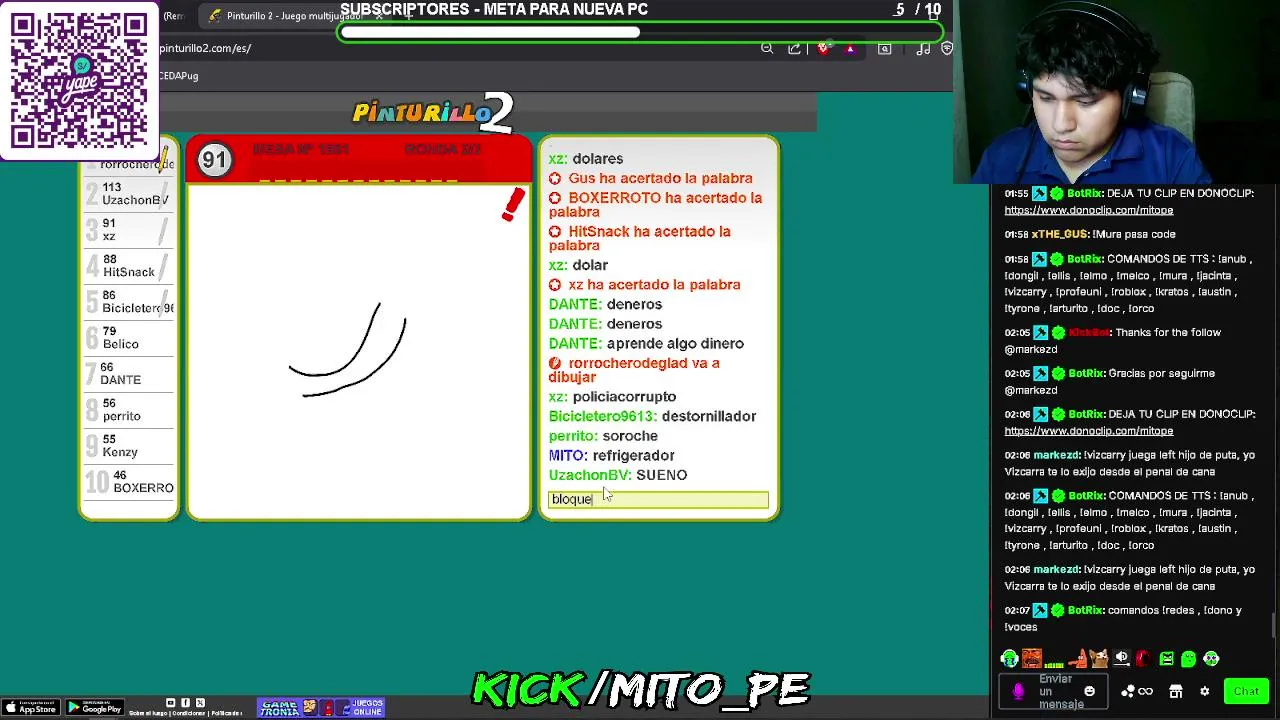Click the MITO: refrigerador chat message

point(611,455)
